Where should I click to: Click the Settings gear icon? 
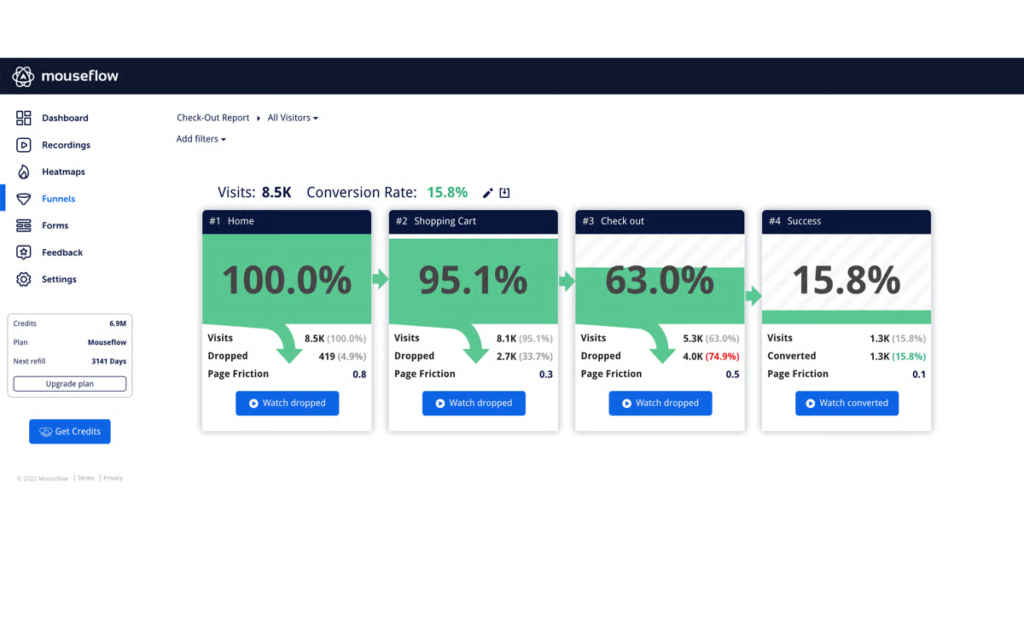pyautogui.click(x=24, y=279)
